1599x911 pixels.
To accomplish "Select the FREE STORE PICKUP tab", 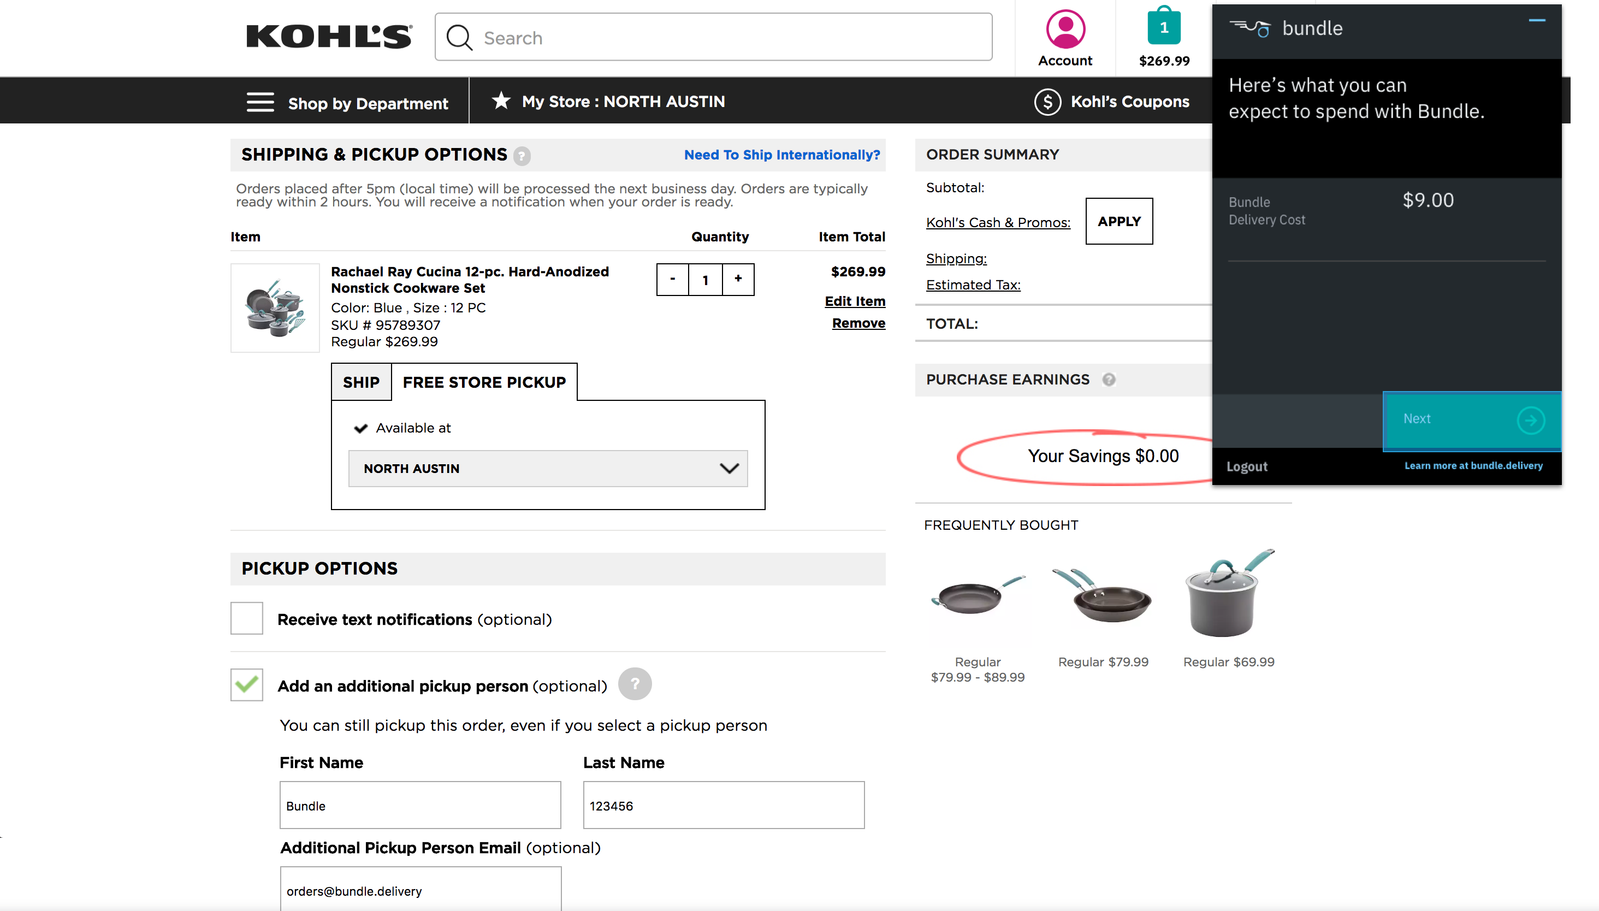I will coord(484,382).
